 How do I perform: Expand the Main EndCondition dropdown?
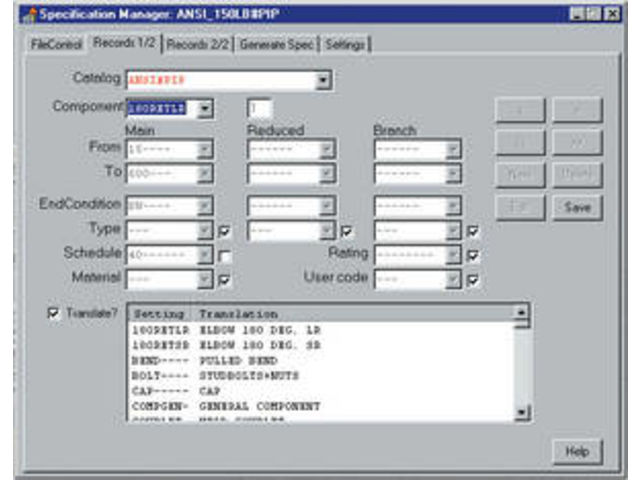click(205, 207)
